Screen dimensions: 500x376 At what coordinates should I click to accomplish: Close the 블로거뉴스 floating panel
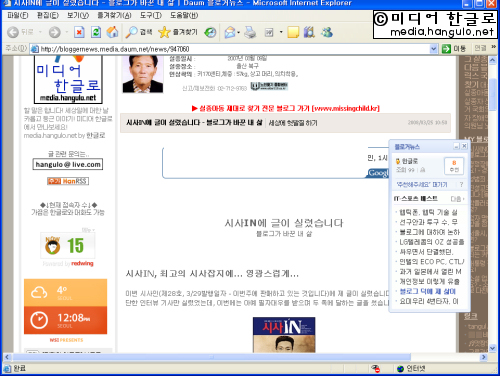pos(464,146)
